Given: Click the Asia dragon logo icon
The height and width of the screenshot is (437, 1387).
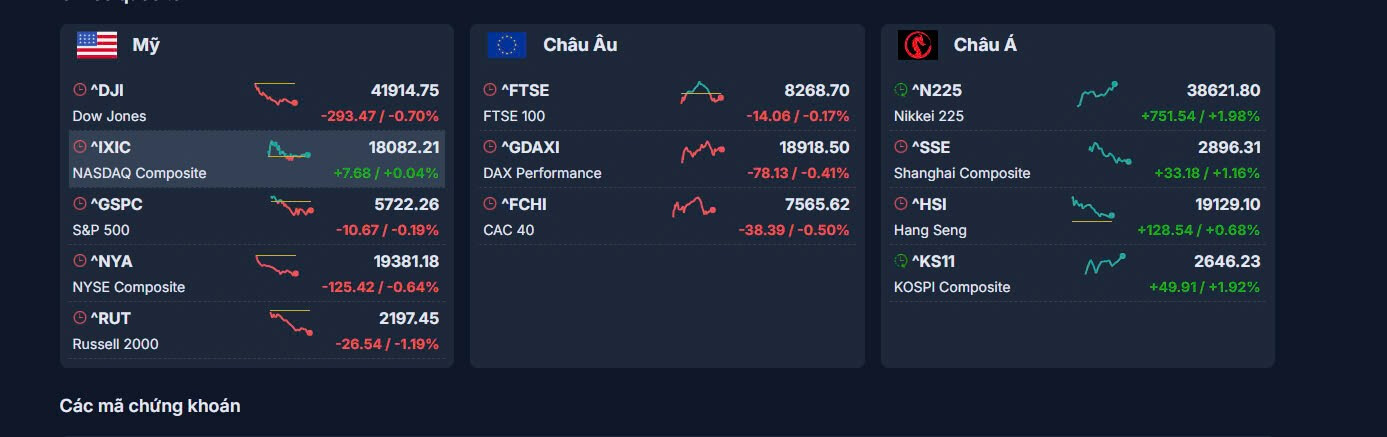Looking at the screenshot, I should (917, 45).
